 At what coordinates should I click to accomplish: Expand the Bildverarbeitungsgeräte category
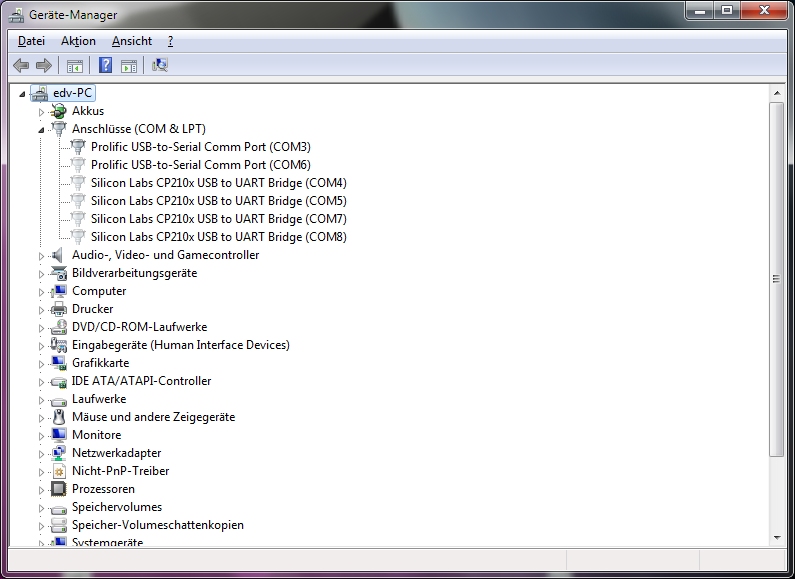(x=41, y=274)
